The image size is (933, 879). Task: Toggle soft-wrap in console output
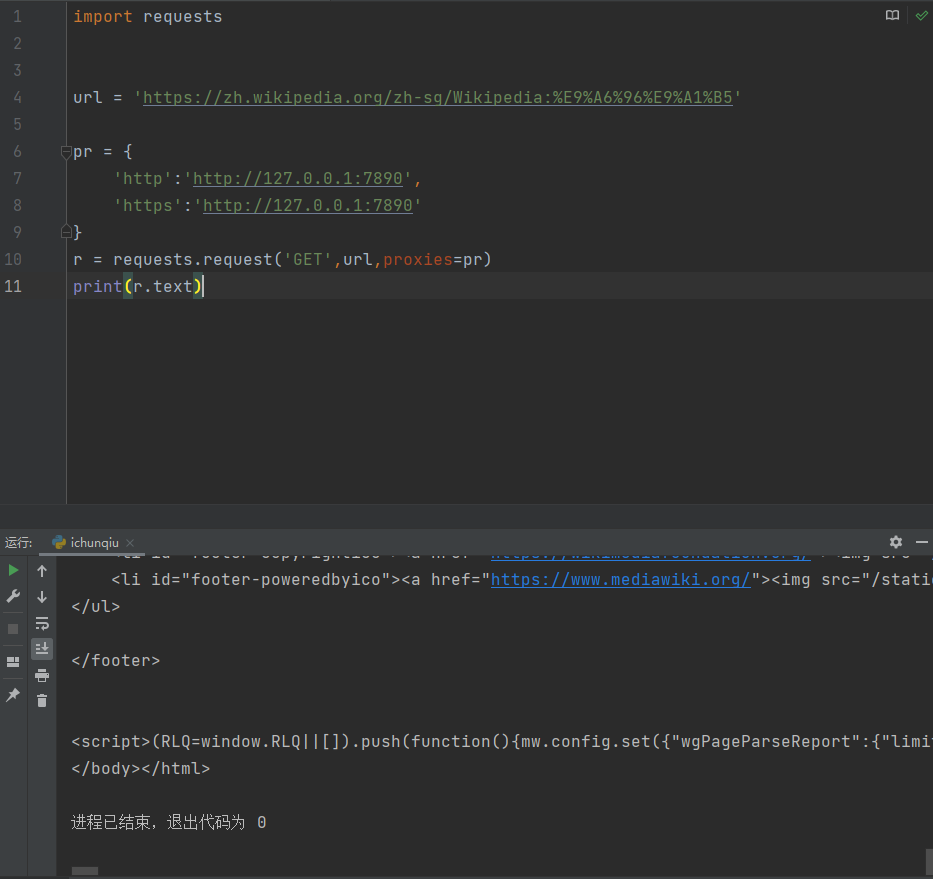42,623
